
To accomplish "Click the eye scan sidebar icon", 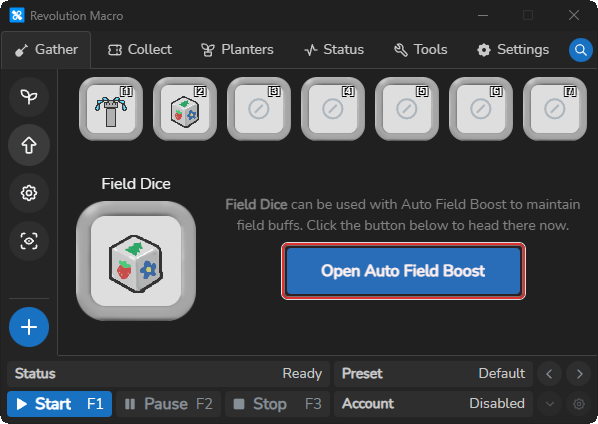I will 29,241.
